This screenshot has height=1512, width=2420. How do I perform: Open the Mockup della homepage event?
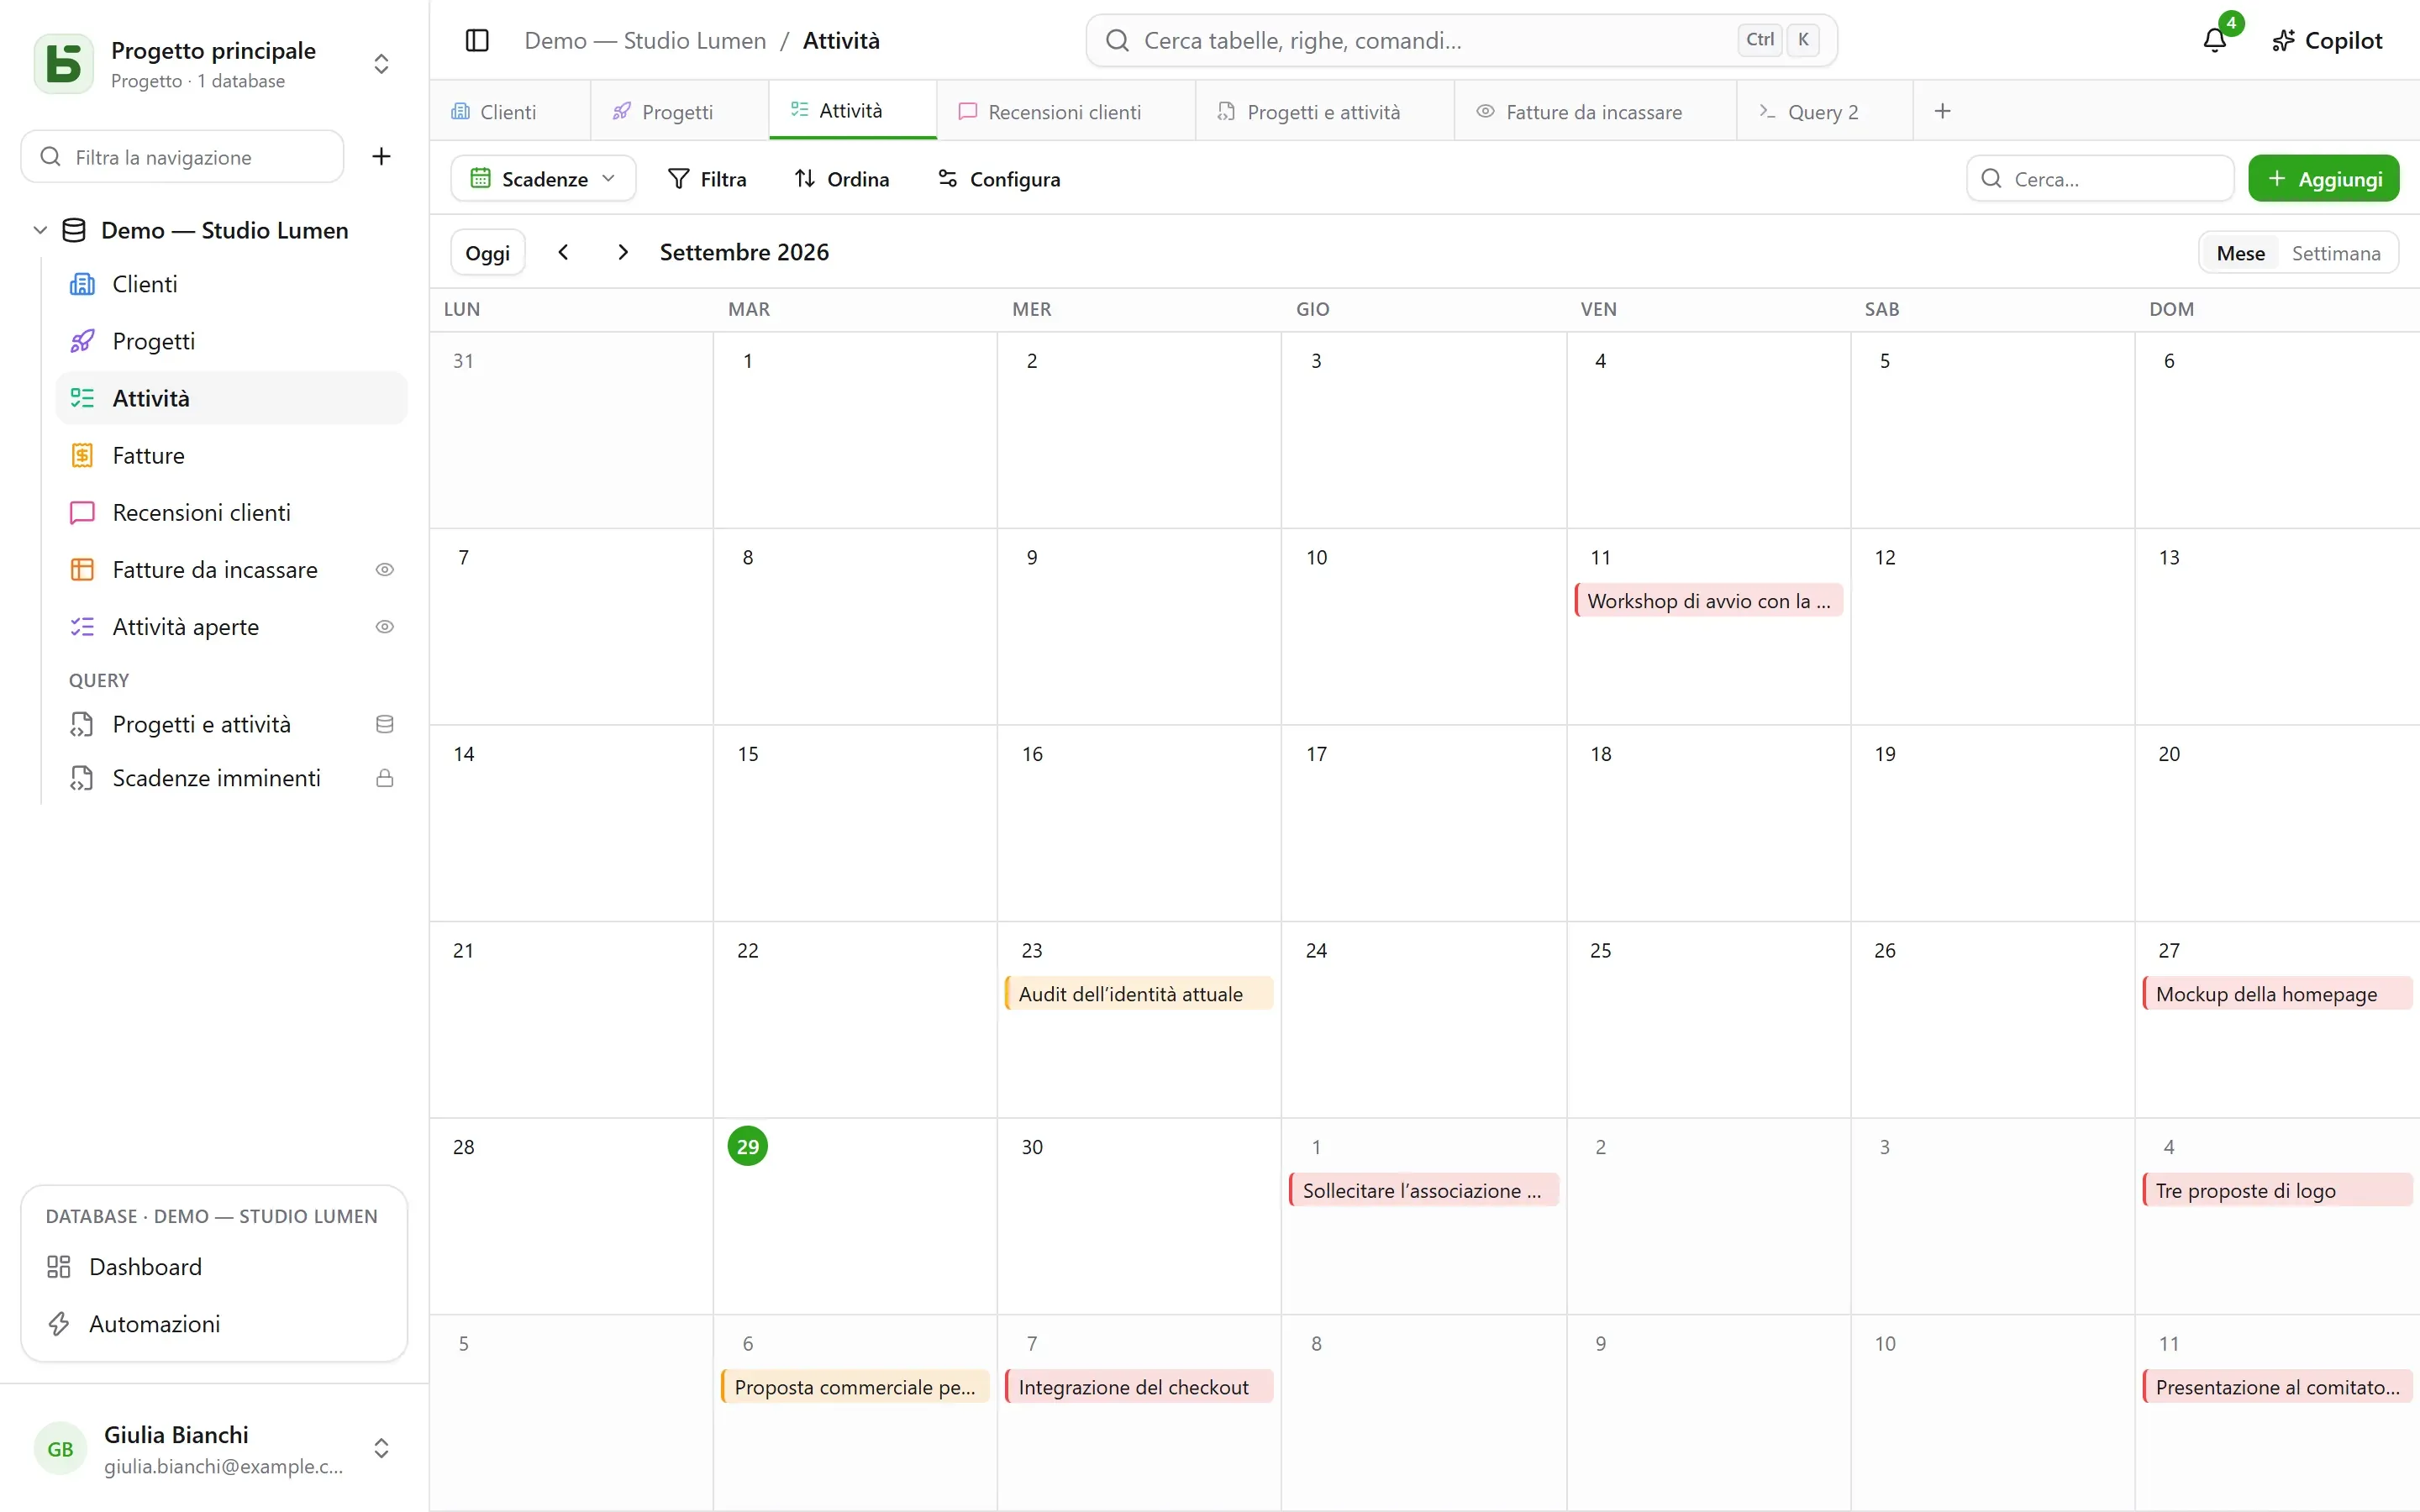coord(2277,994)
